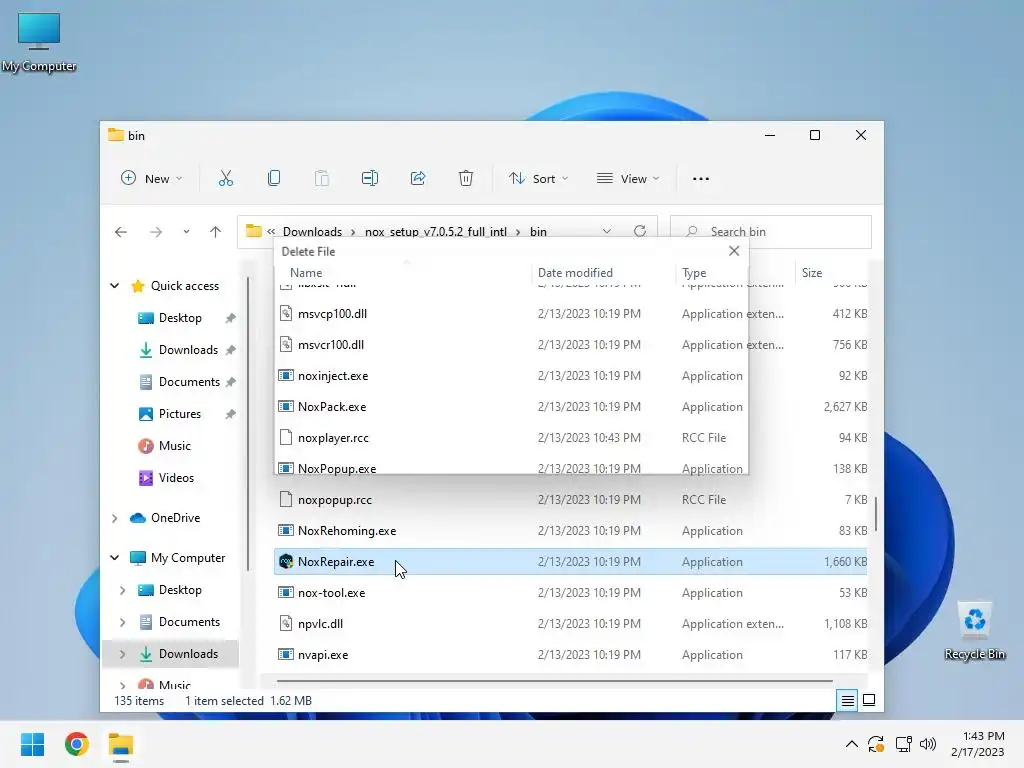
Task: Open the Sort dropdown menu
Action: pyautogui.click(x=539, y=178)
